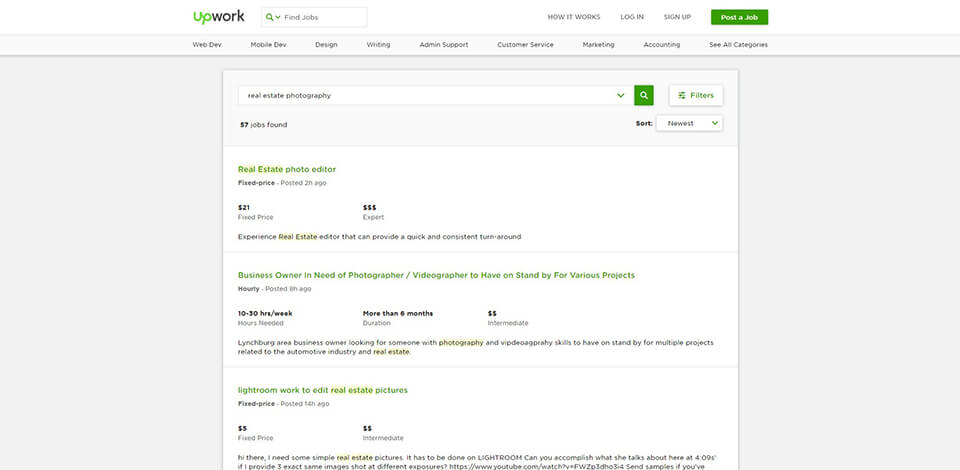Open the Mobile Dev category

[x=268, y=45]
